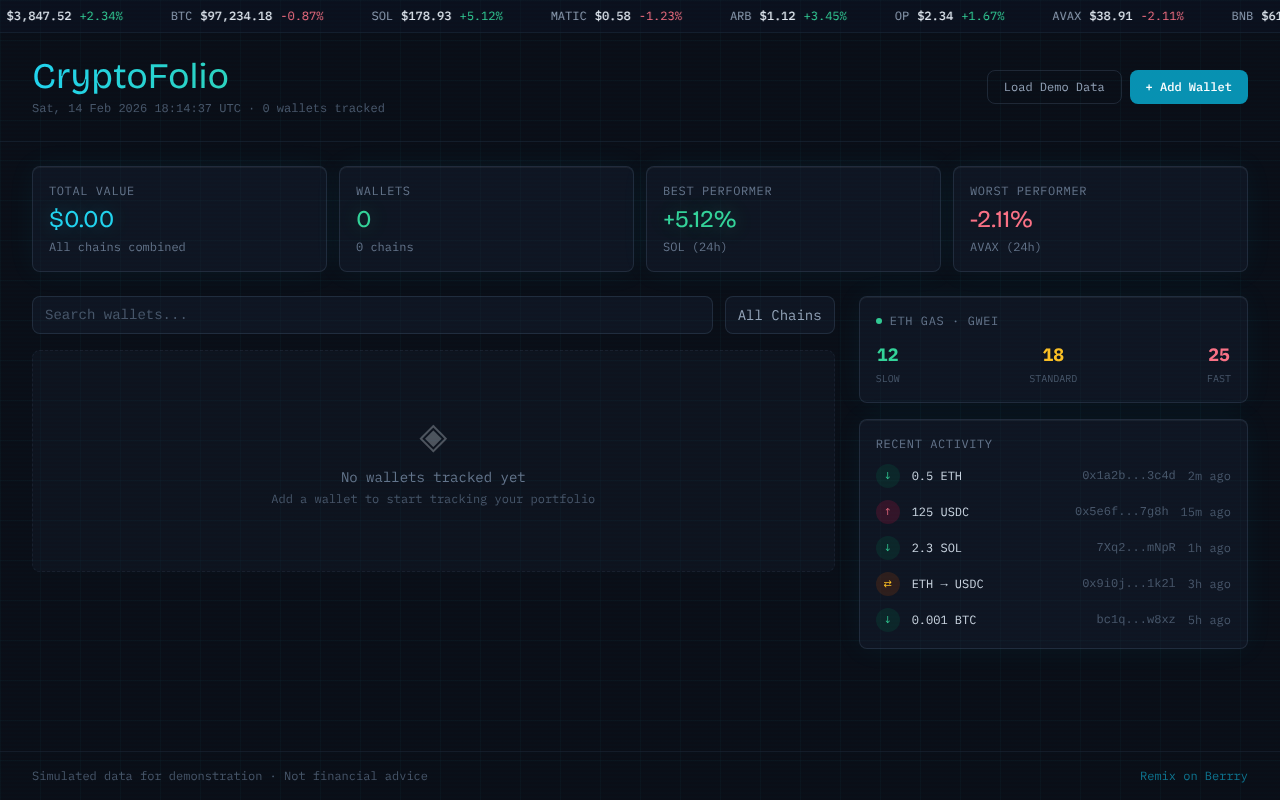Click the receive arrow beside 2.3 SOL

pos(887,548)
